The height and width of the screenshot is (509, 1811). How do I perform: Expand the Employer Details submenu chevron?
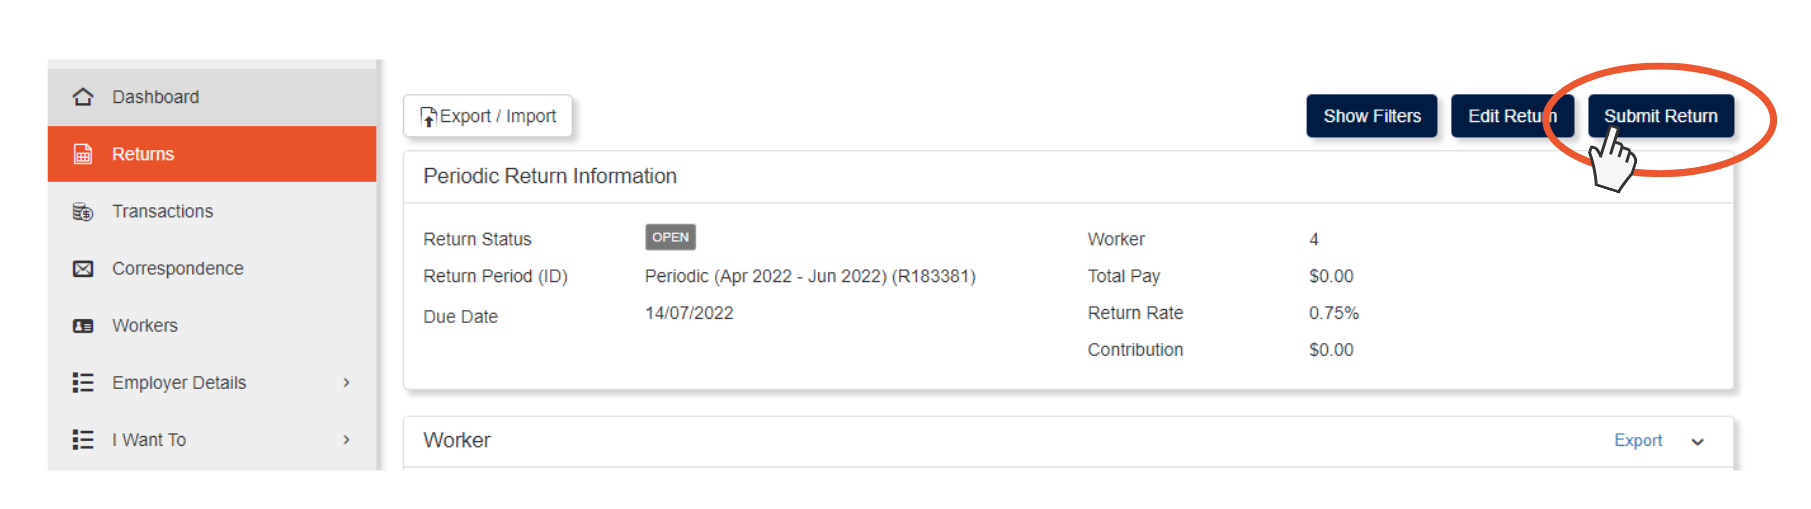pos(346,383)
